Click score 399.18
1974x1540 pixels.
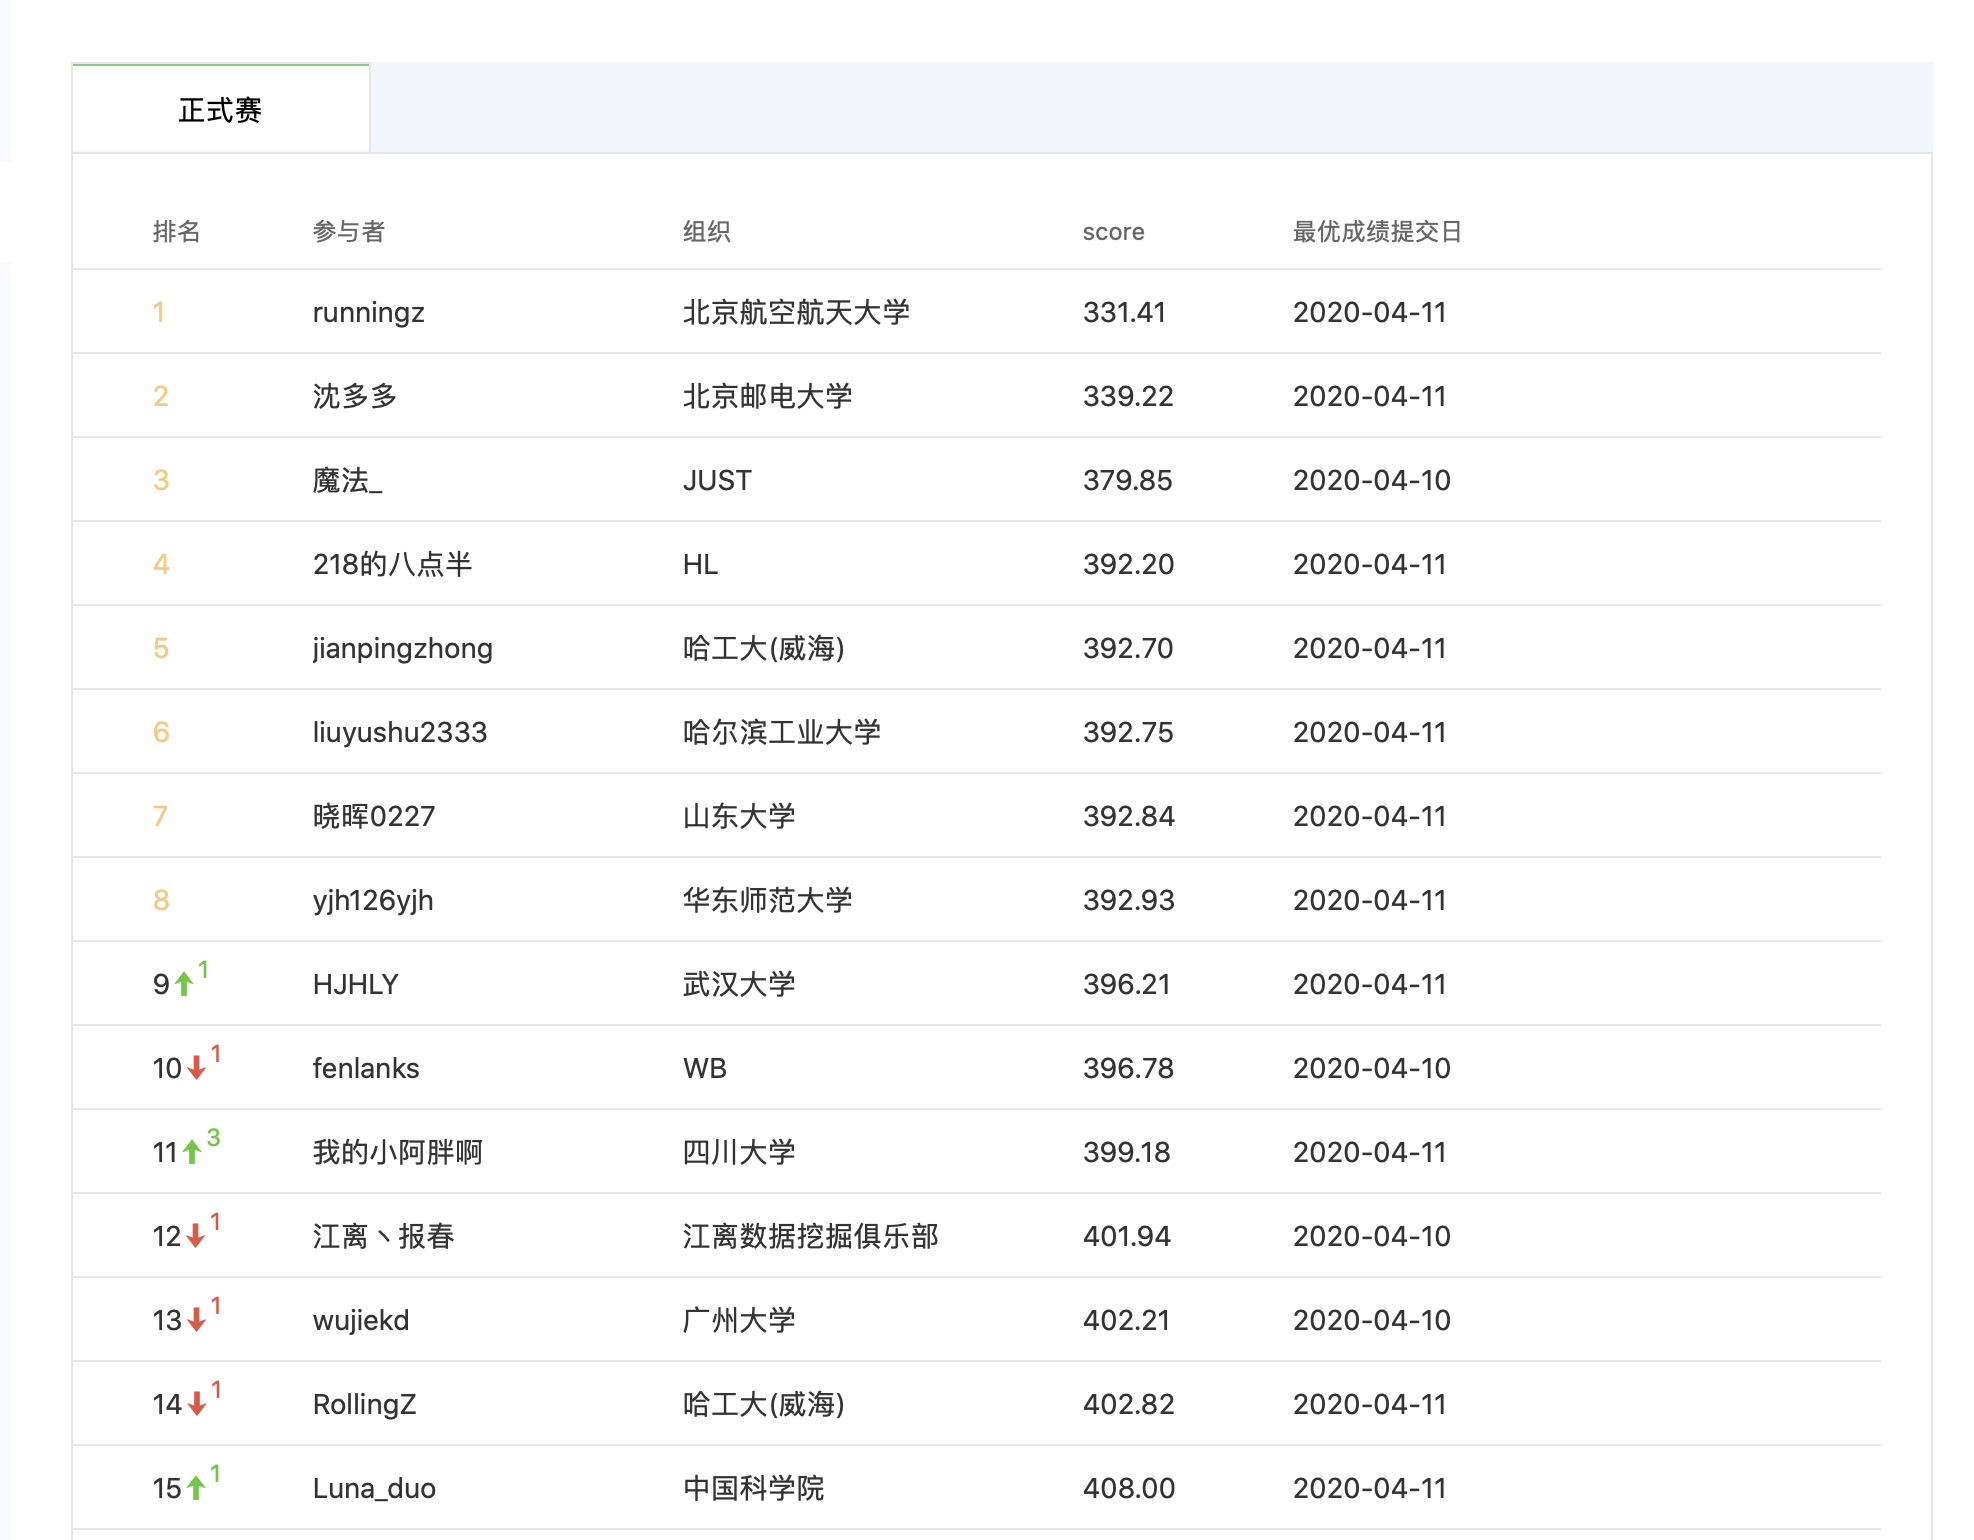pyautogui.click(x=1126, y=1152)
